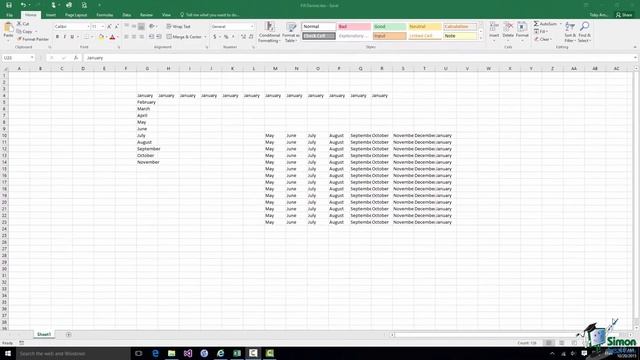Add a new sheet with plus icon
This screenshot has height=360, width=640.
tap(69, 335)
